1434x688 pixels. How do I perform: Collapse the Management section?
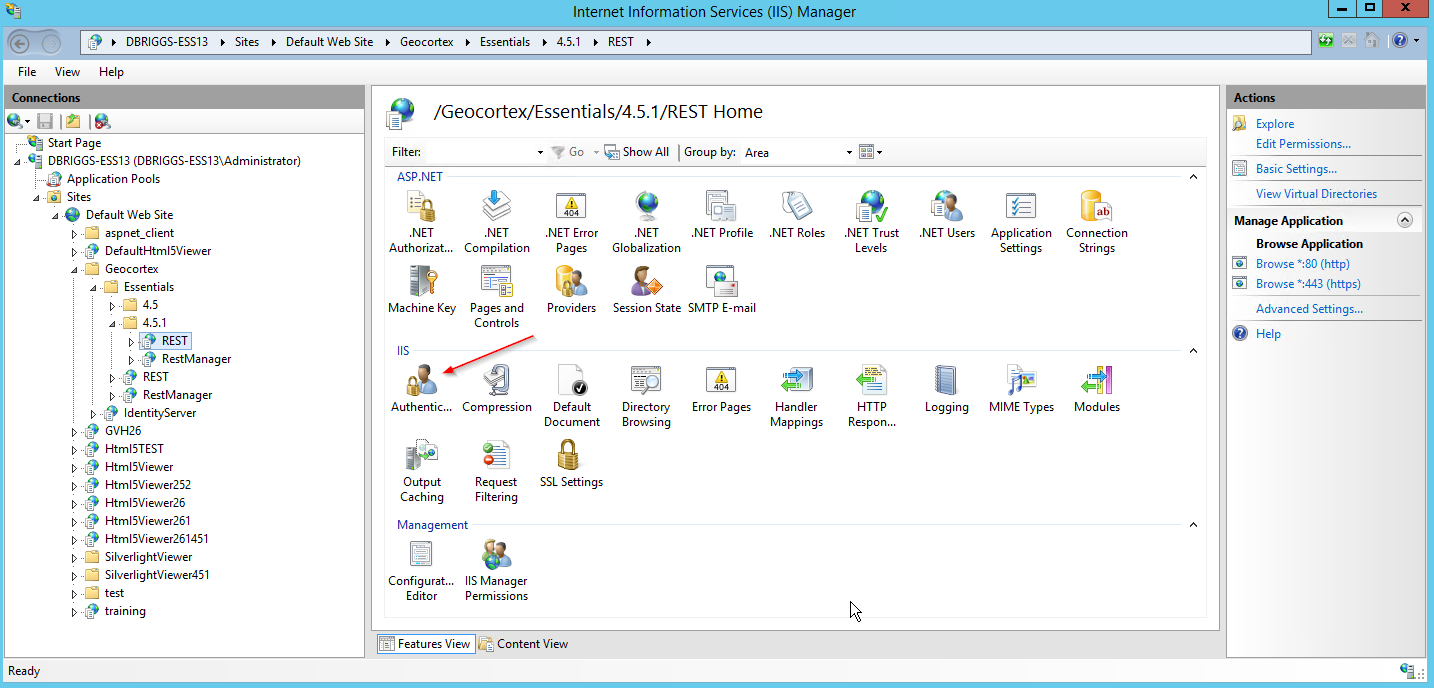(x=1192, y=525)
